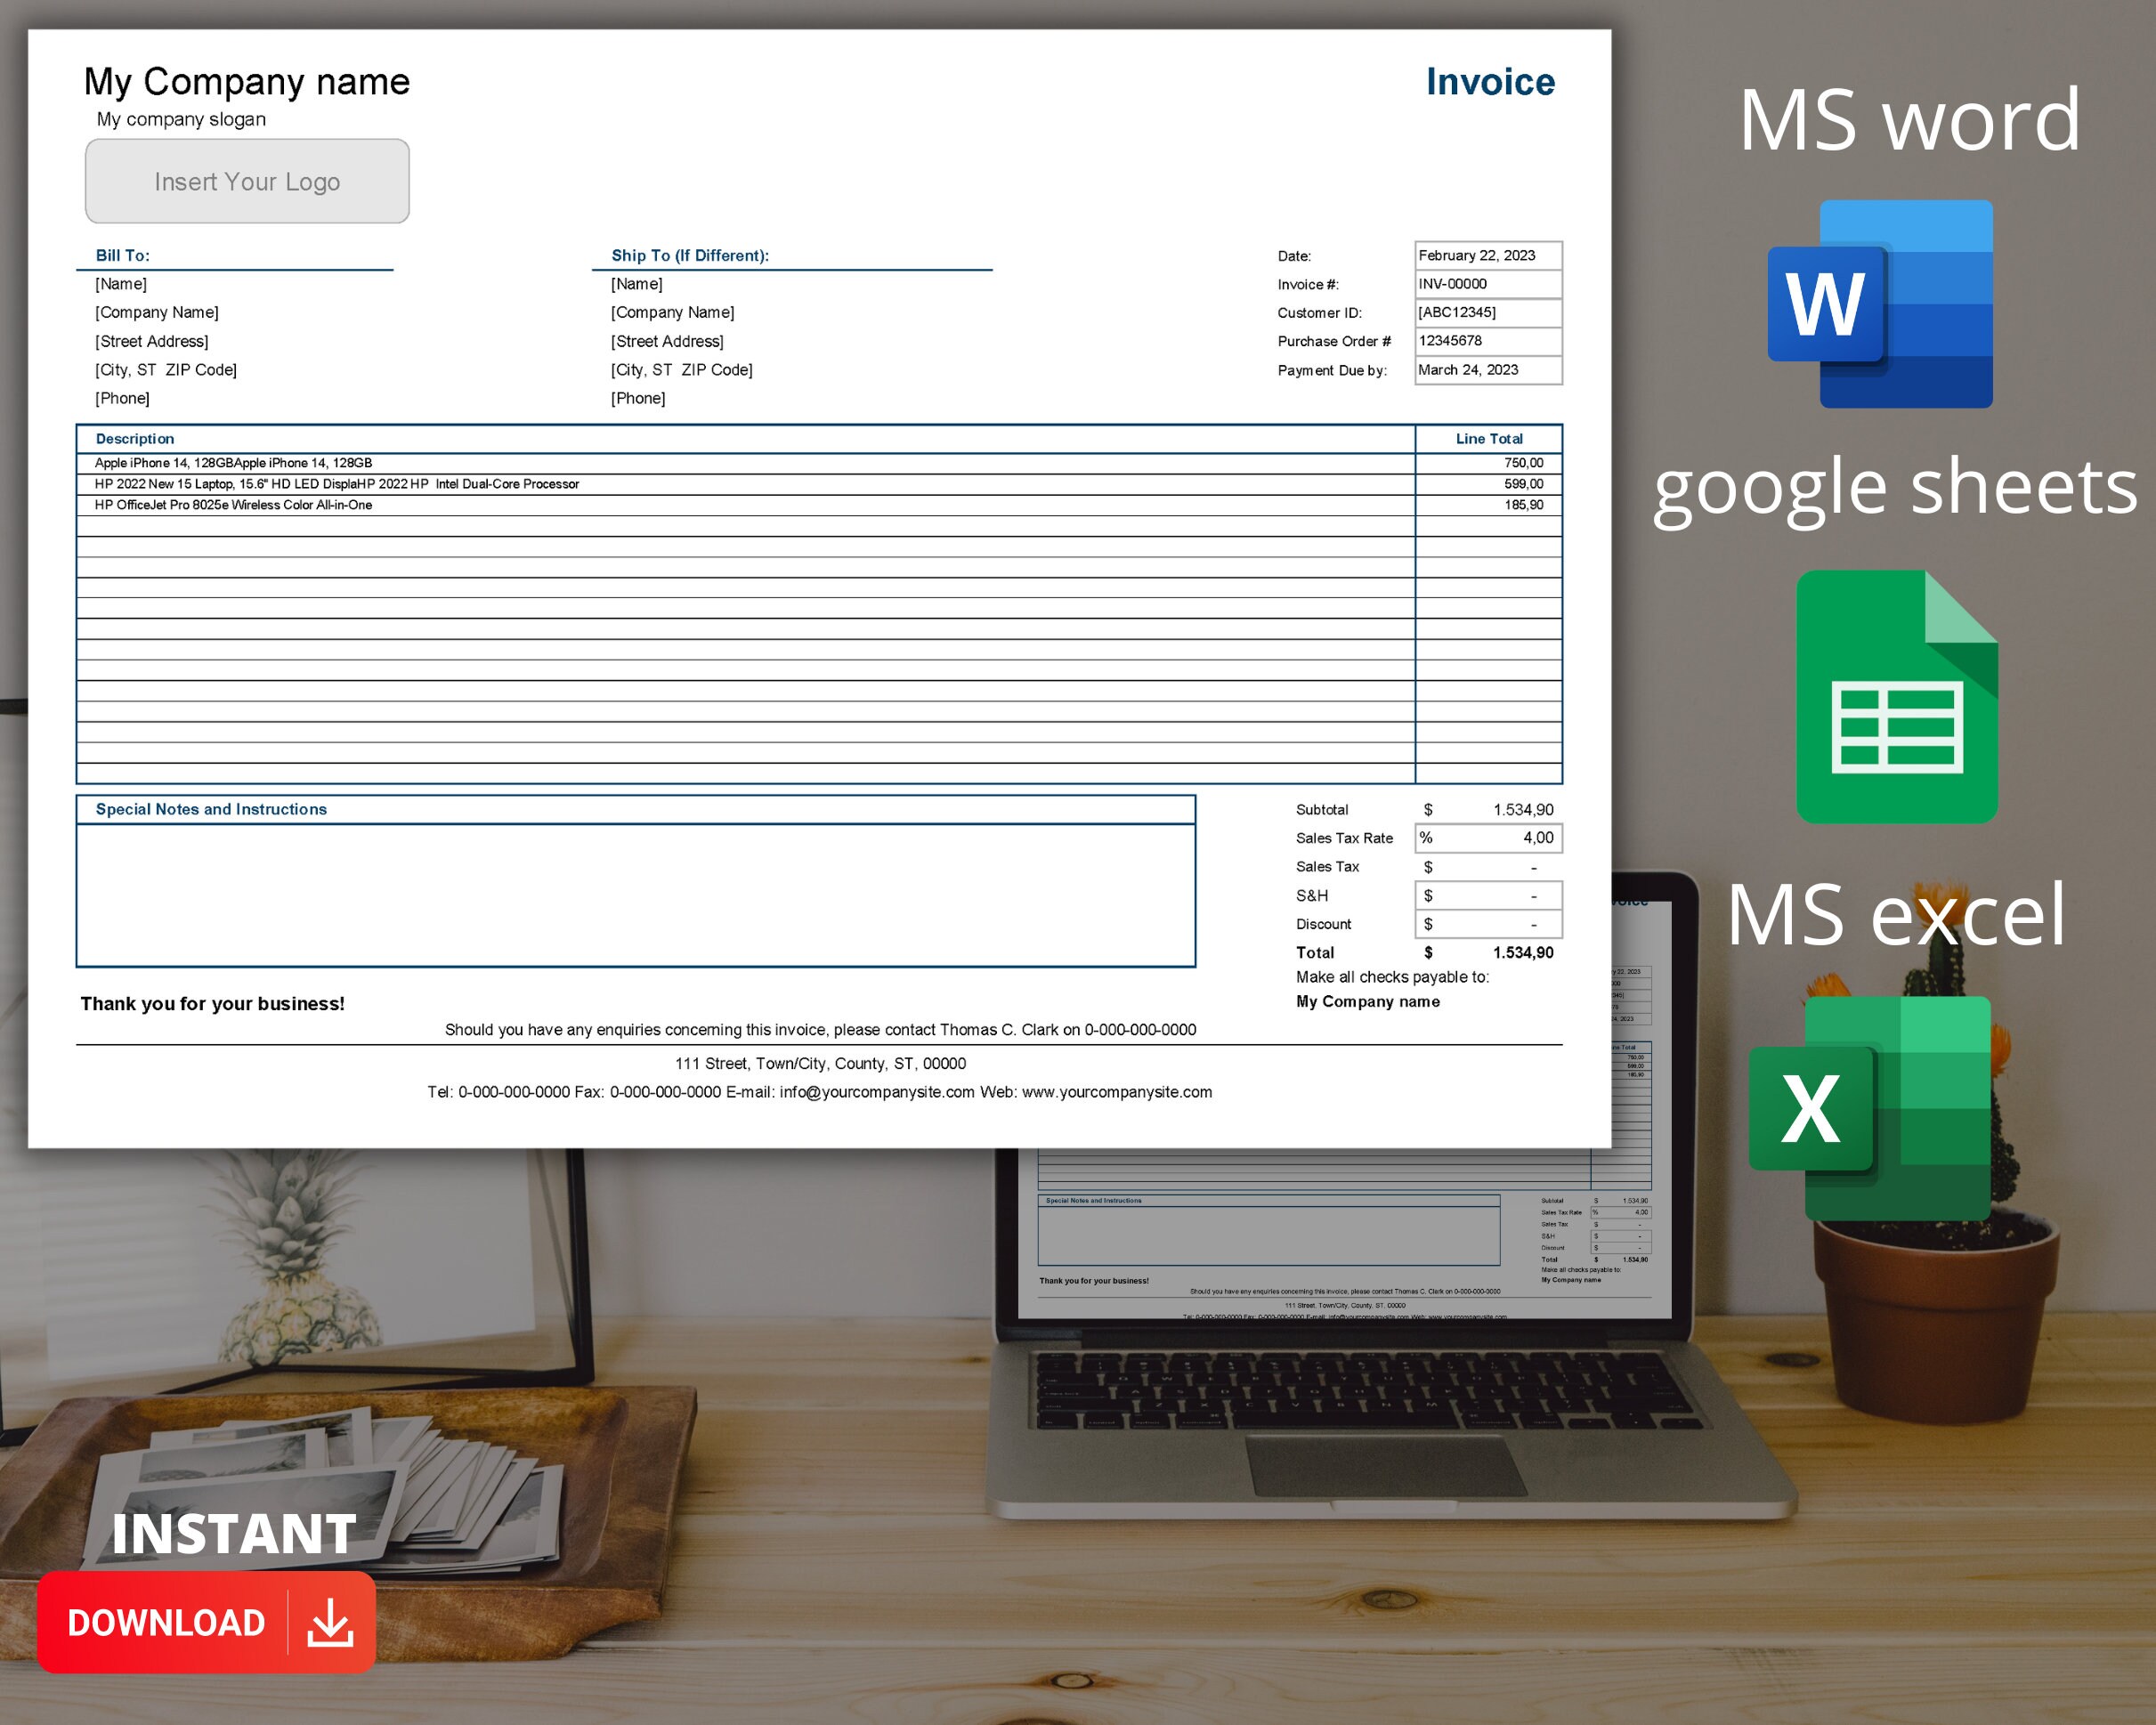Viewport: 2156px width, 1725px height.
Task: Select the Discount amount field
Action: tap(1487, 923)
